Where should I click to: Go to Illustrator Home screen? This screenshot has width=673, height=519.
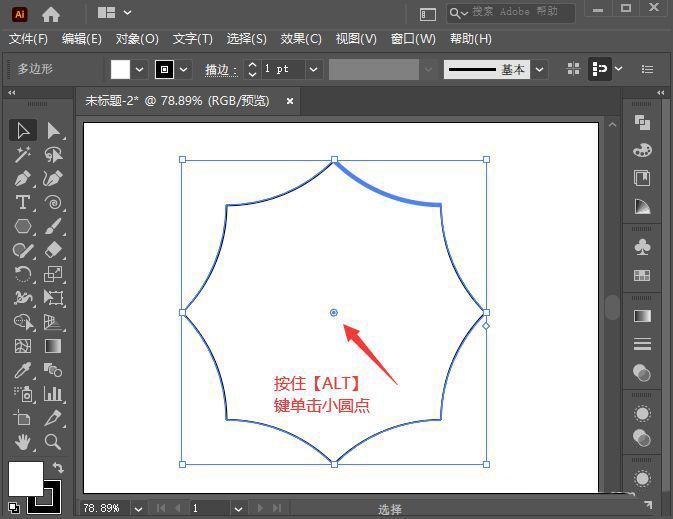coord(51,15)
